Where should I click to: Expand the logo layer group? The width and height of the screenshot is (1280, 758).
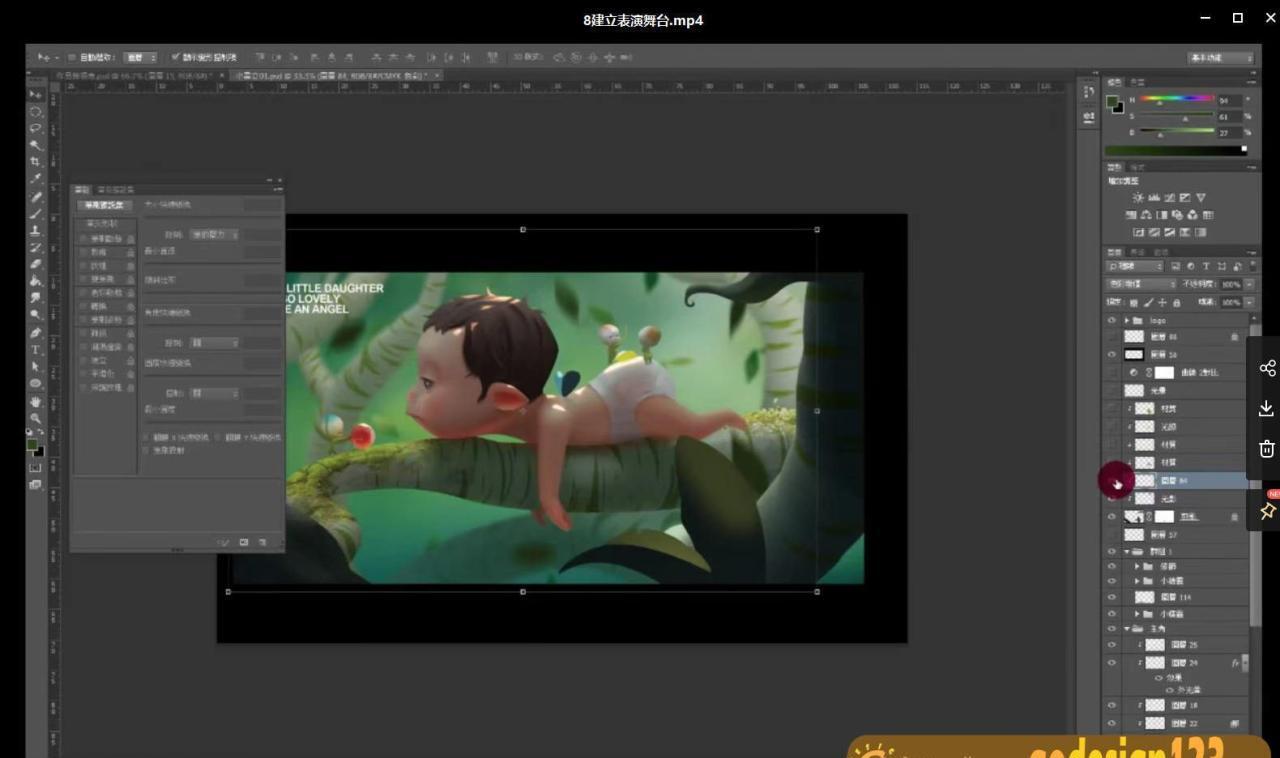pyautogui.click(x=1127, y=320)
